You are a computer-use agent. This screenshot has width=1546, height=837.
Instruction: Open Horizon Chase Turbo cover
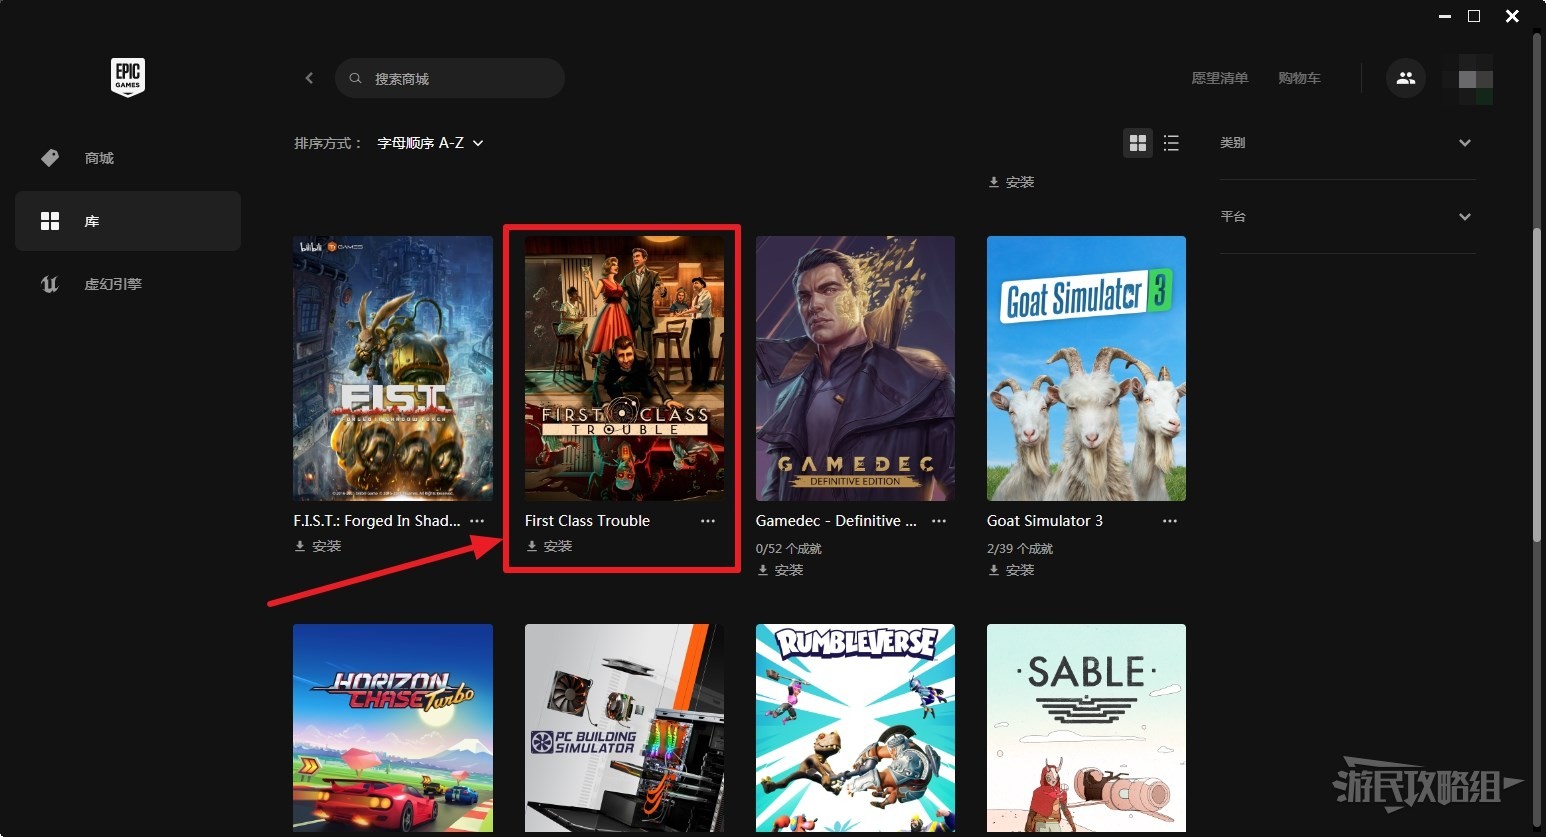tap(393, 728)
